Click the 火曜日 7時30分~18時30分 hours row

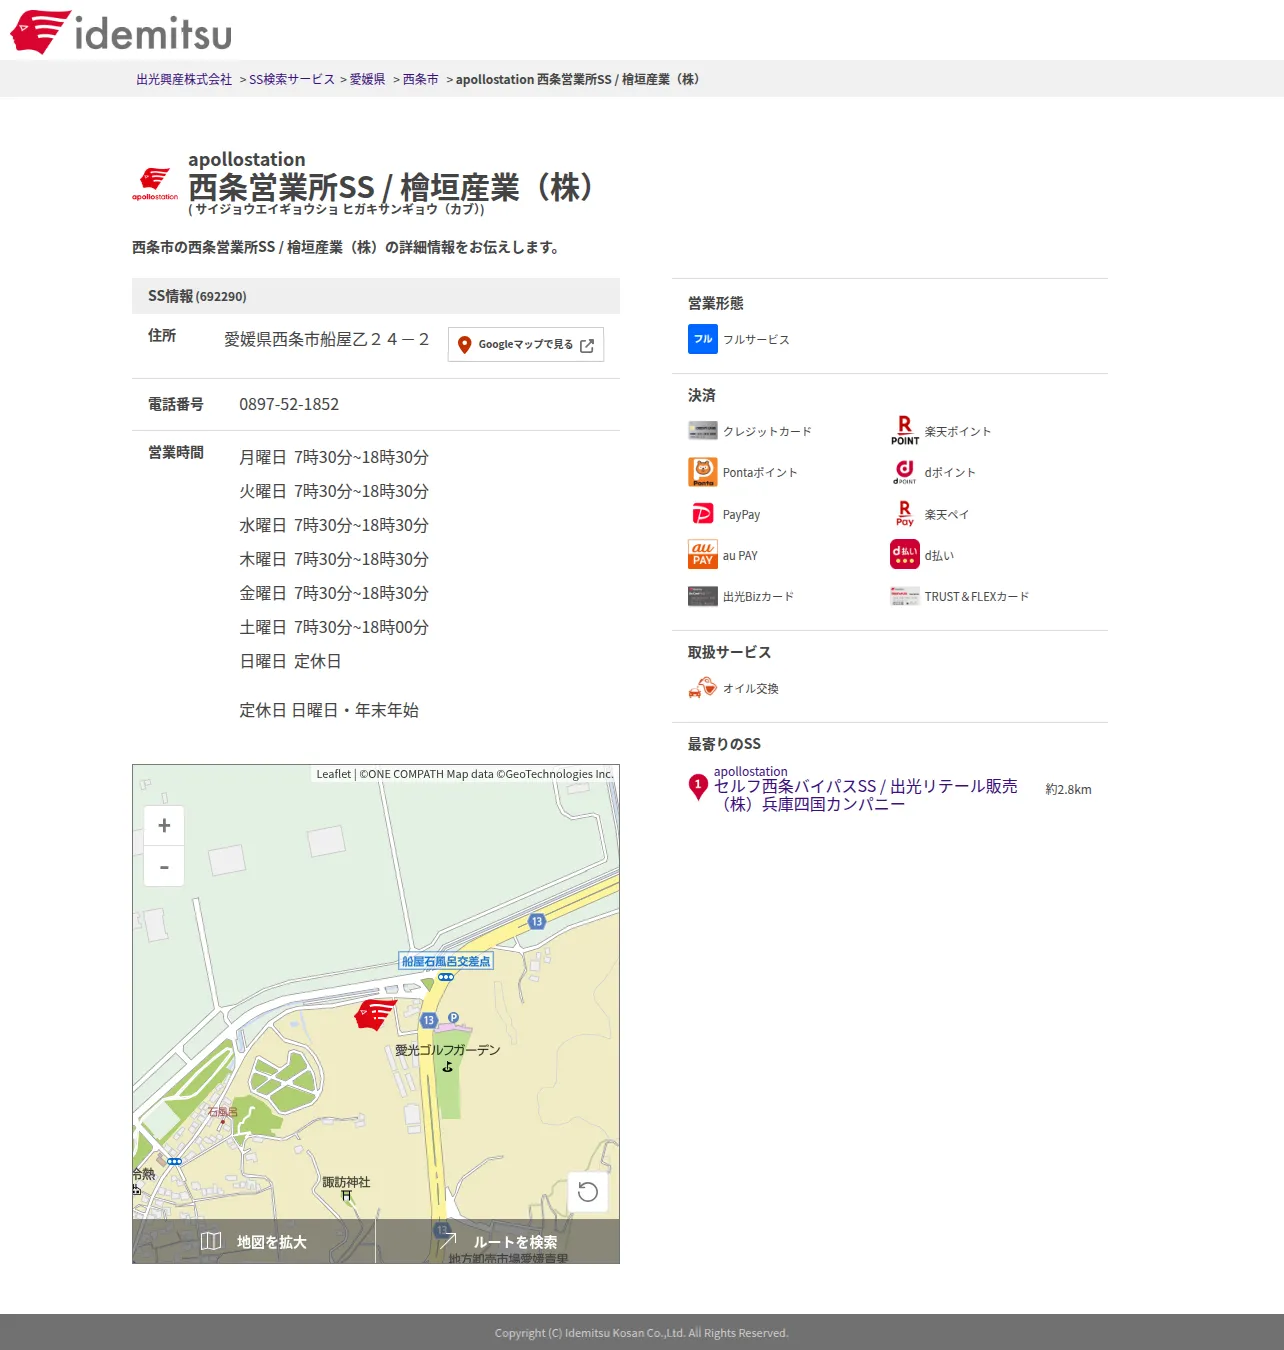[334, 491]
